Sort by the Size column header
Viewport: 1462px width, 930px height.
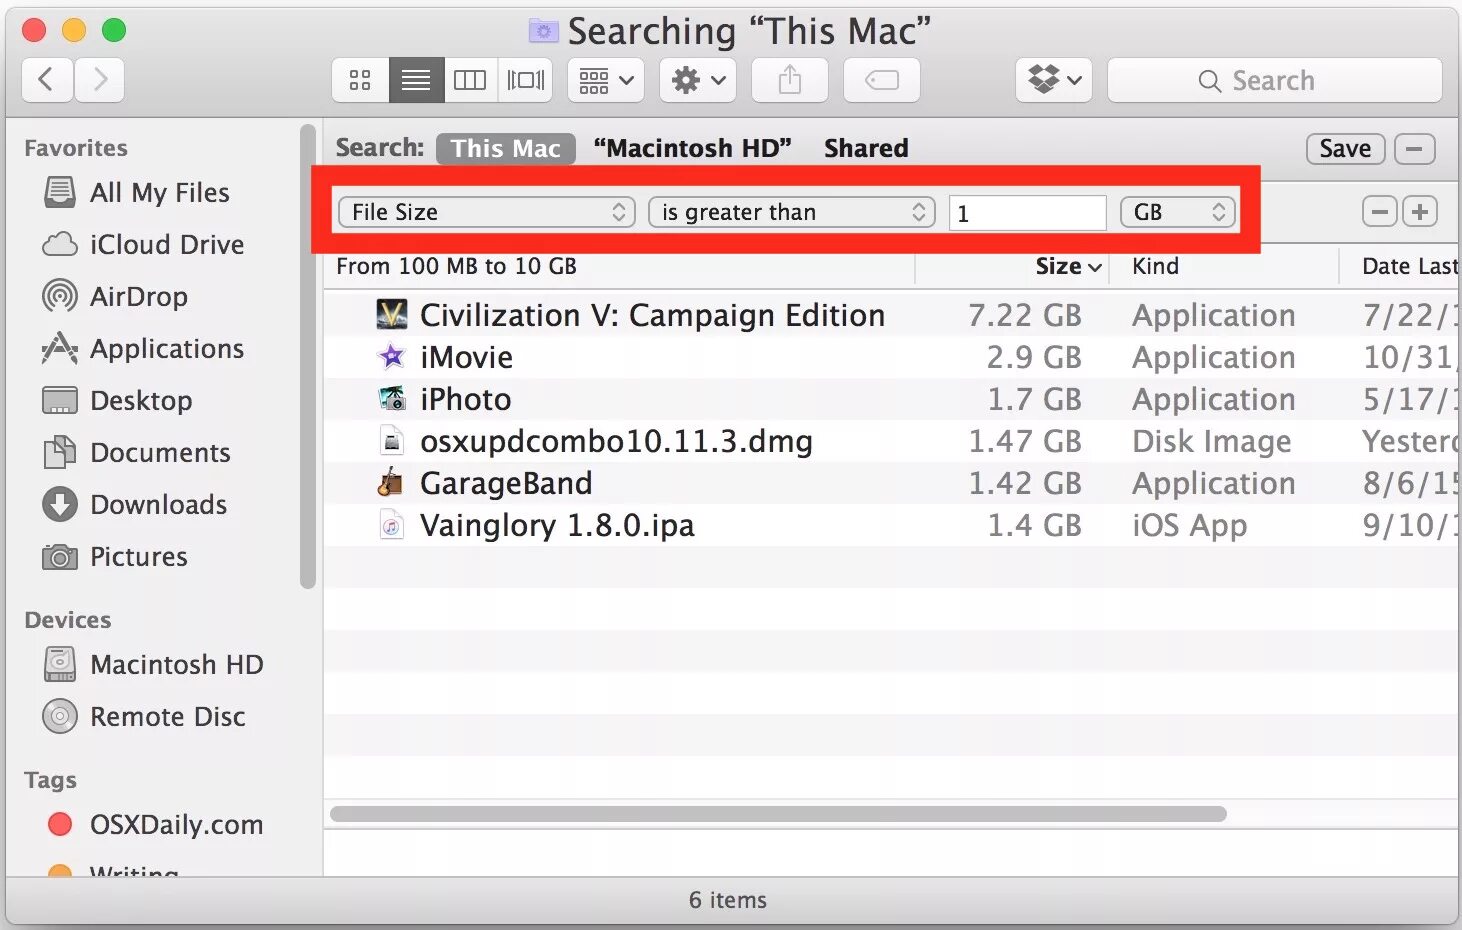[x=1068, y=266]
